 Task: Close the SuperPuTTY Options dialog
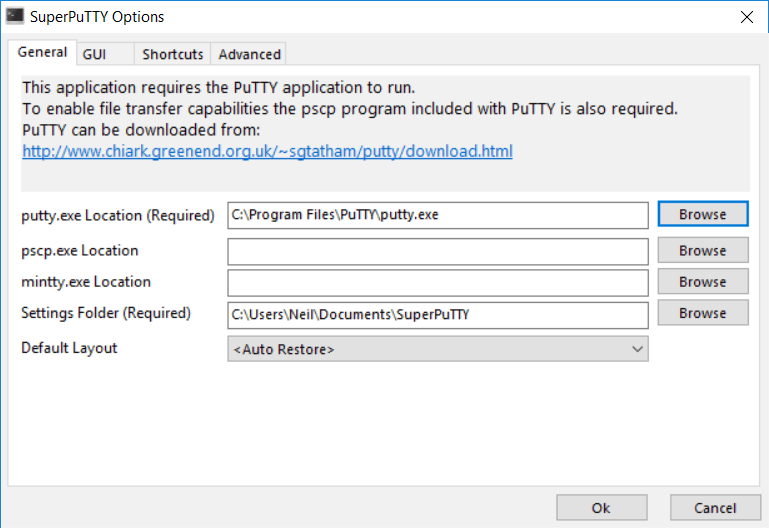click(745, 17)
